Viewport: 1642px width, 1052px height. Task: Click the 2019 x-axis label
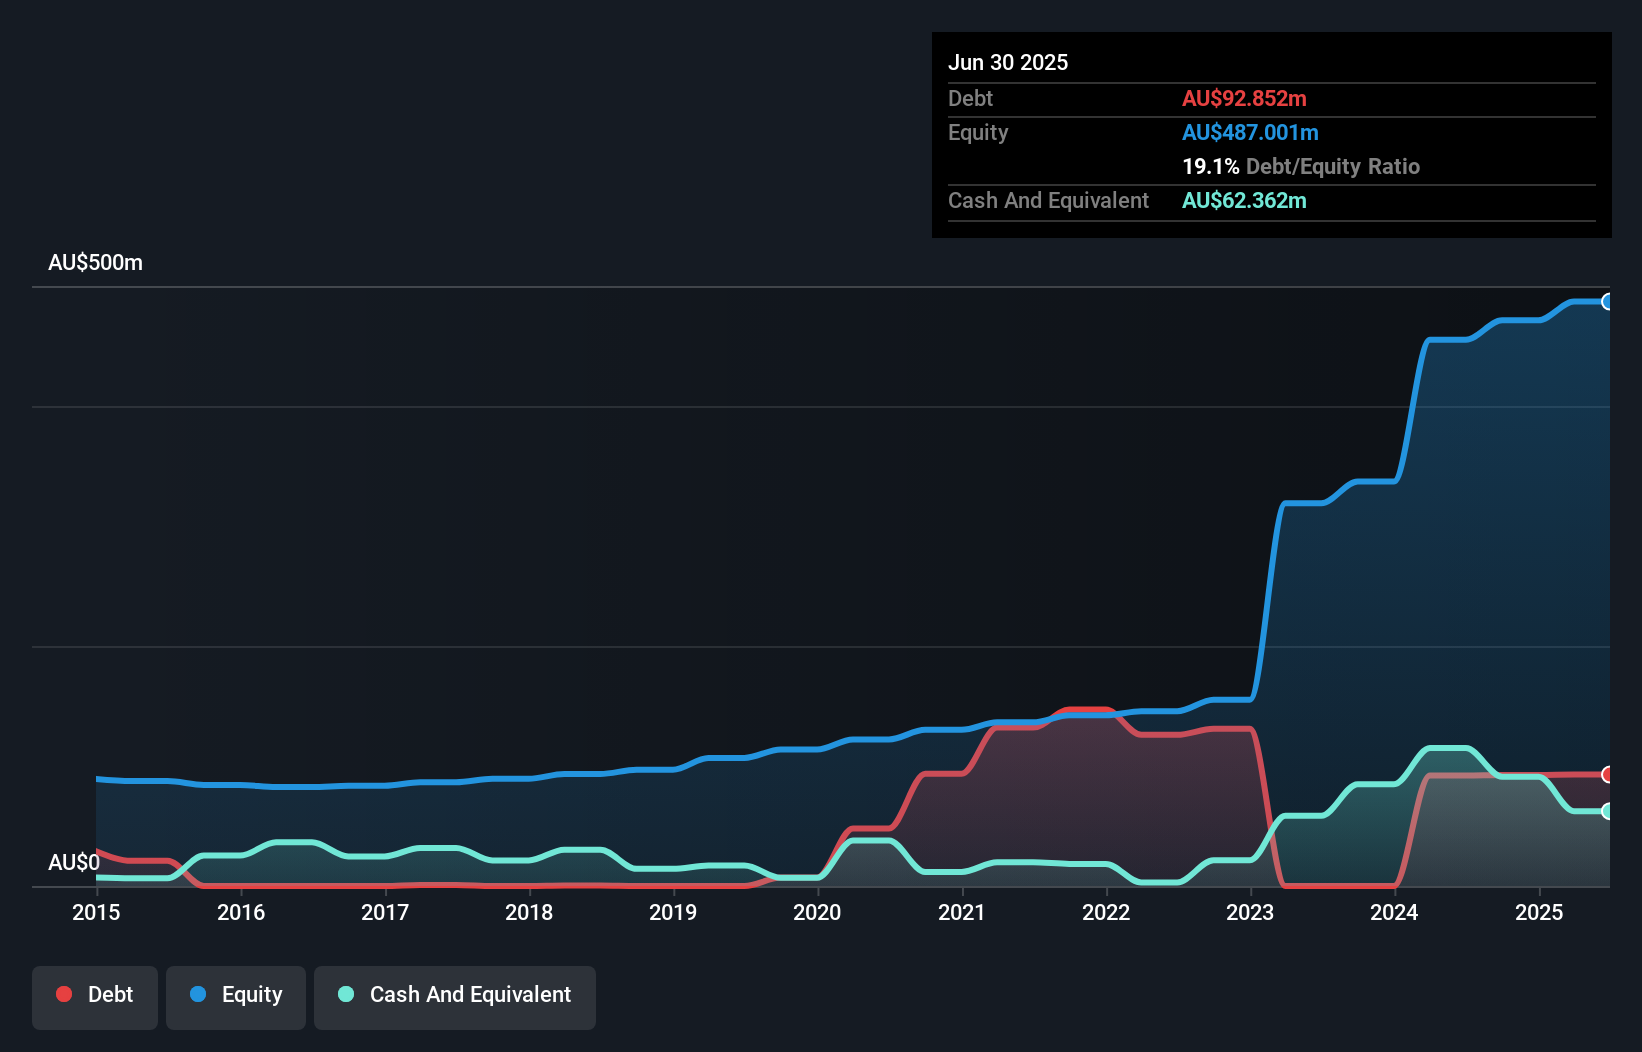(673, 912)
